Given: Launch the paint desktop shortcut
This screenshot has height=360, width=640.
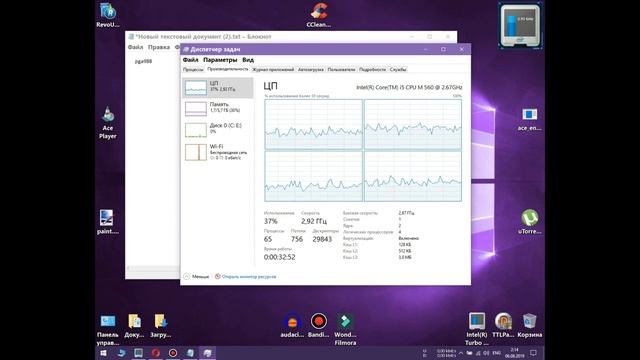Looking at the screenshot, I should point(108,222).
